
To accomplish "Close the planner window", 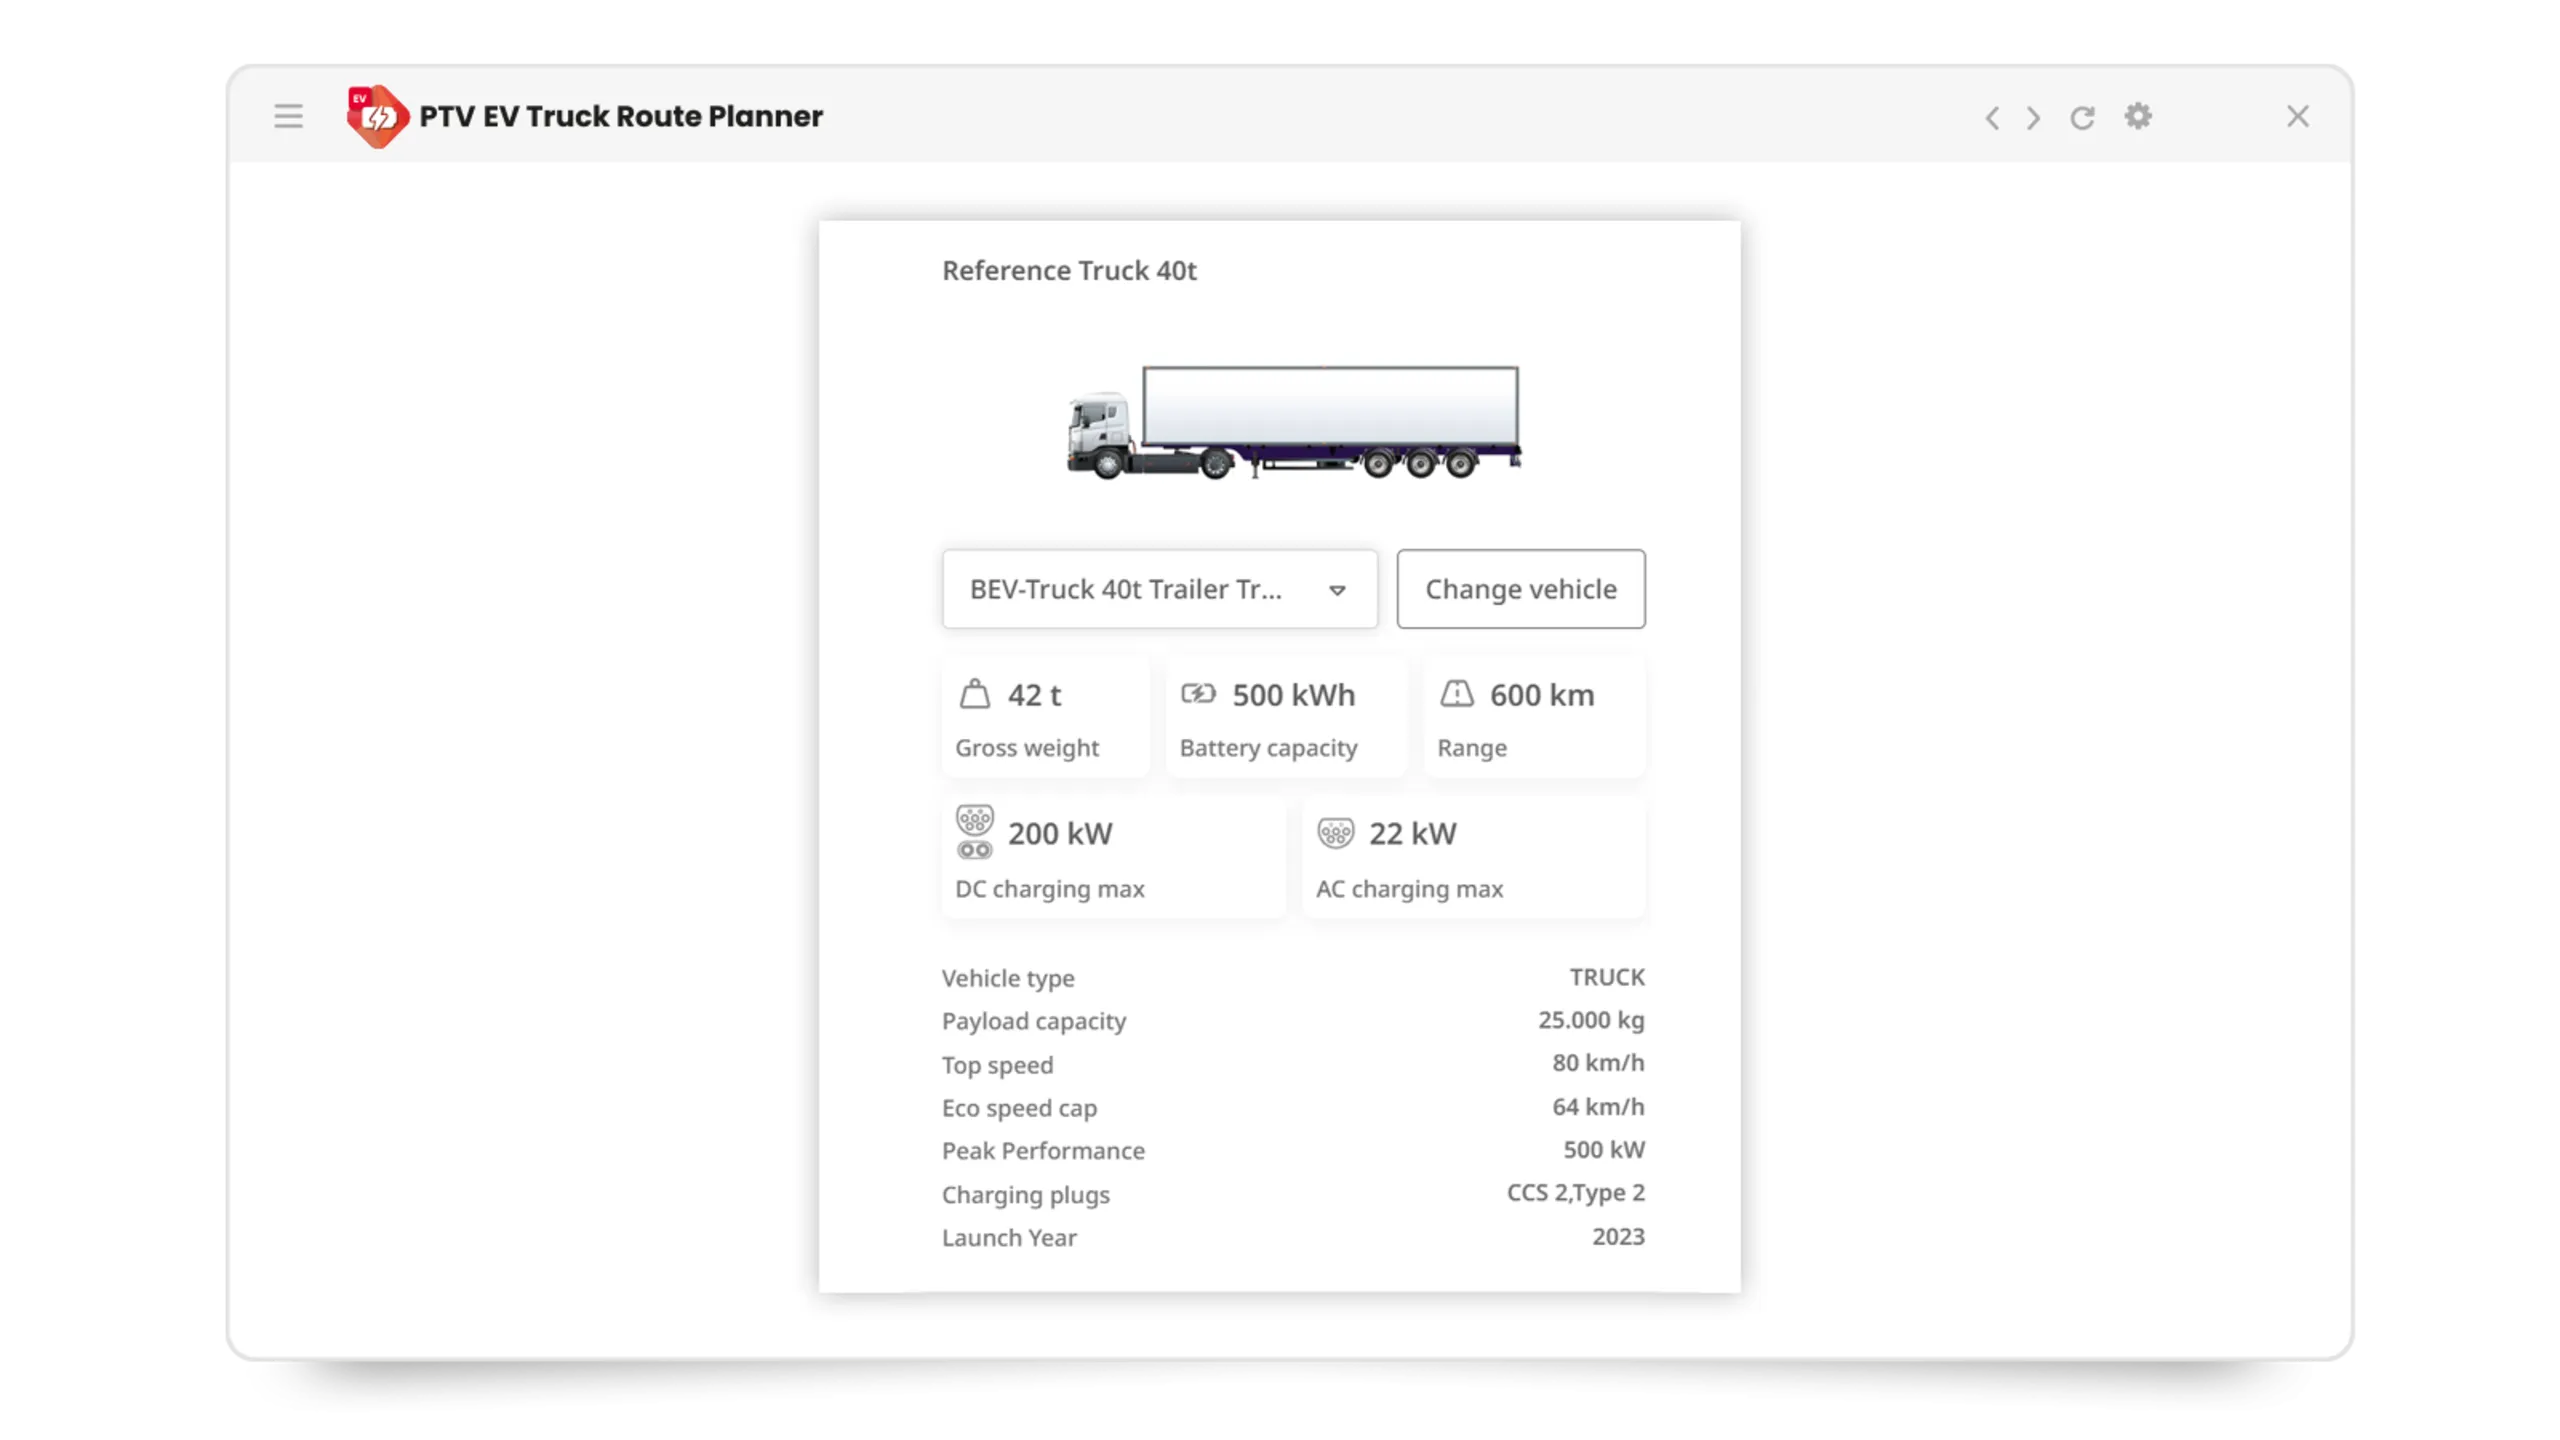I will pyautogui.click(x=2298, y=116).
